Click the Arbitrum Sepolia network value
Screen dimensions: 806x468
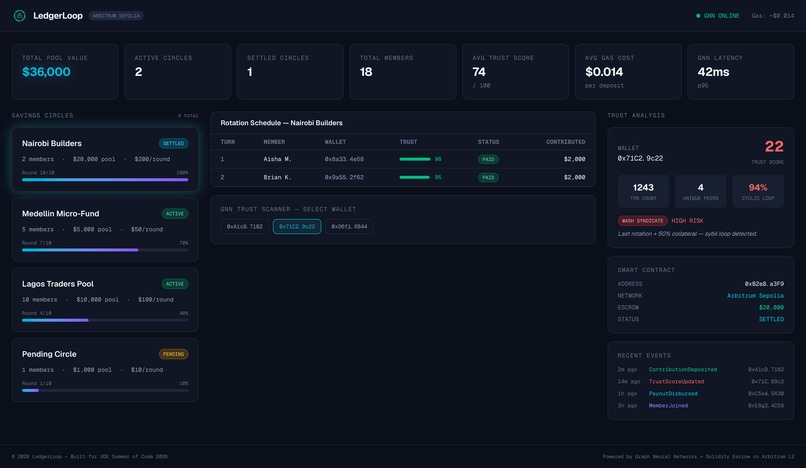point(755,296)
